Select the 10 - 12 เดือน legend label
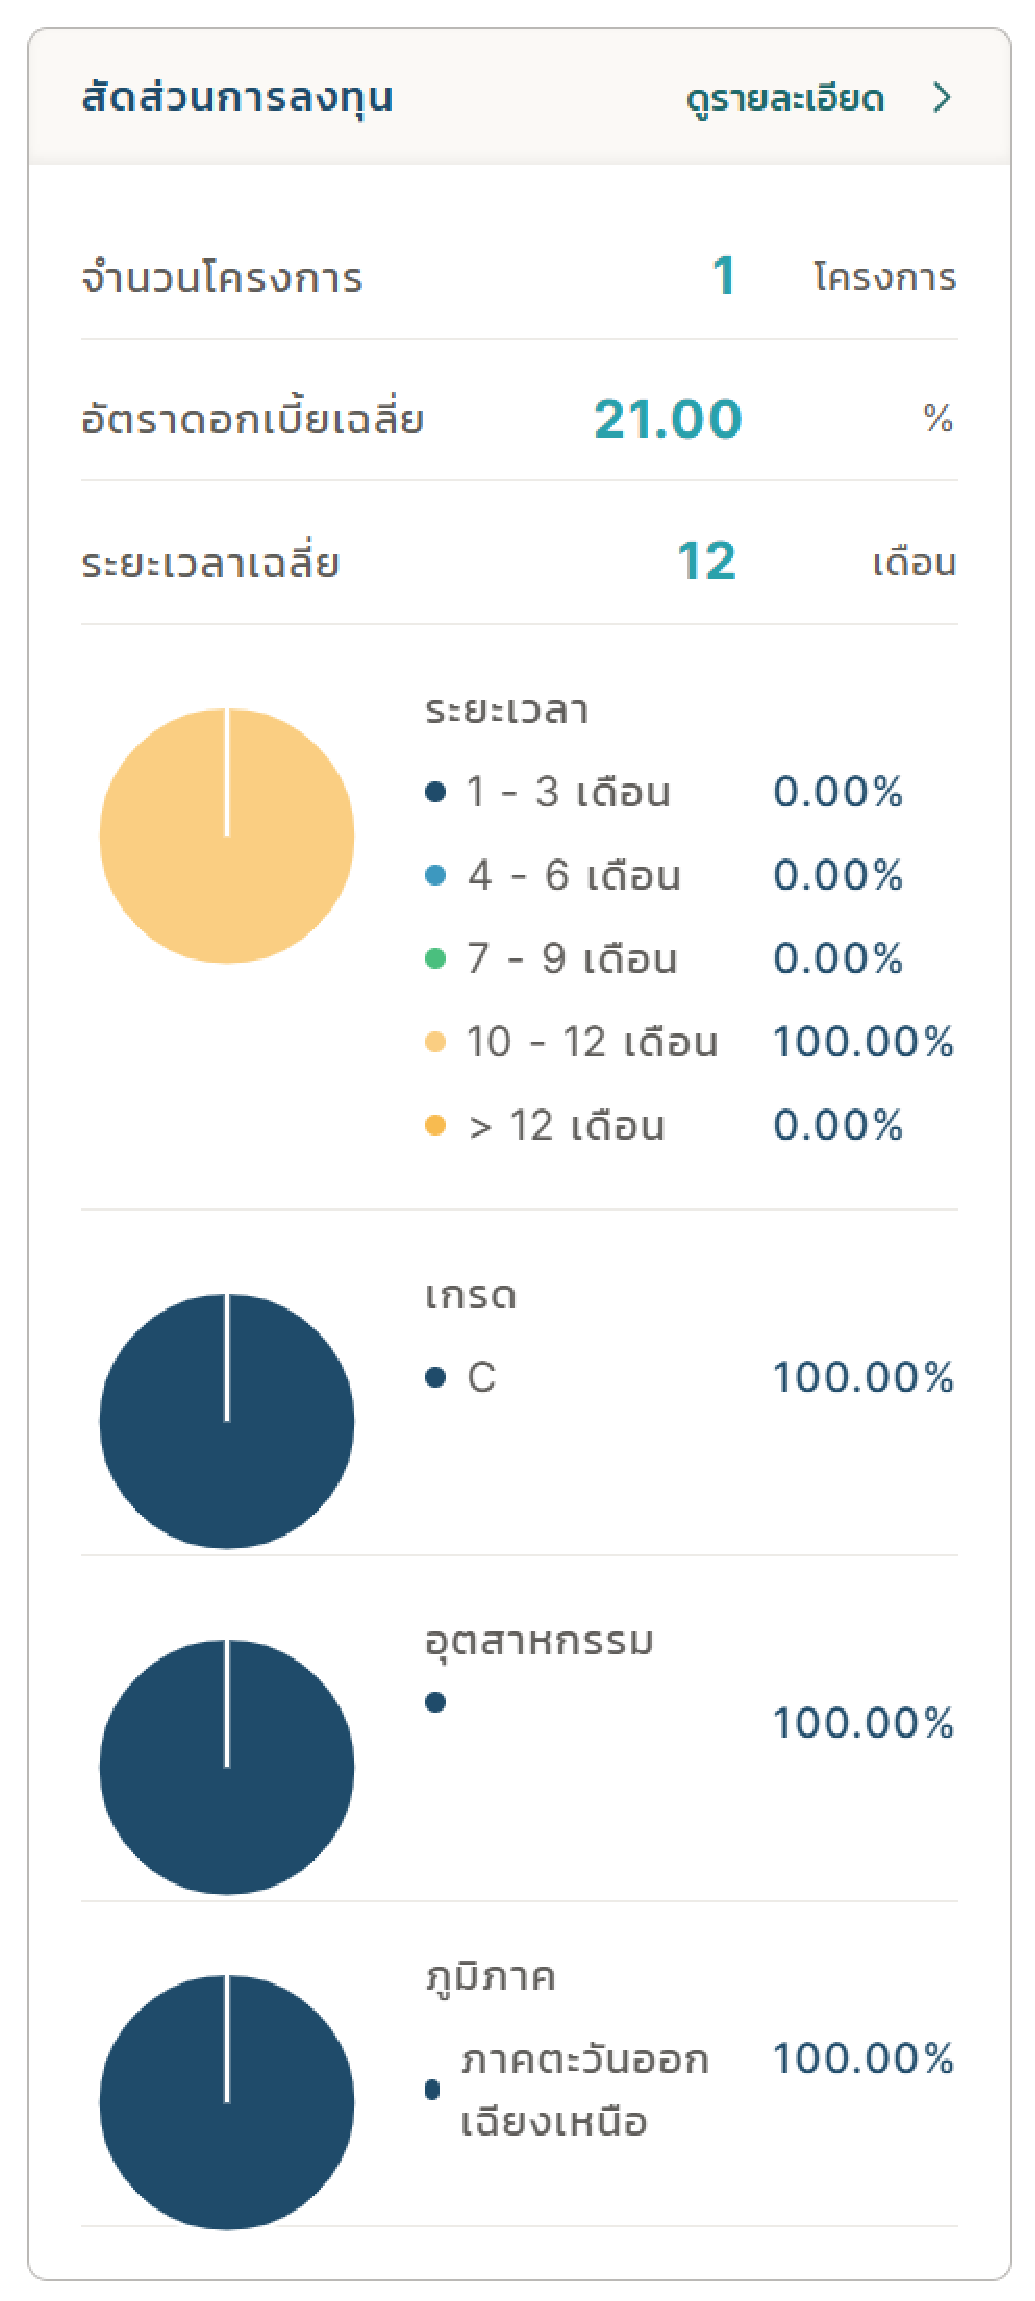The height and width of the screenshot is (2301, 1035). click(592, 1042)
